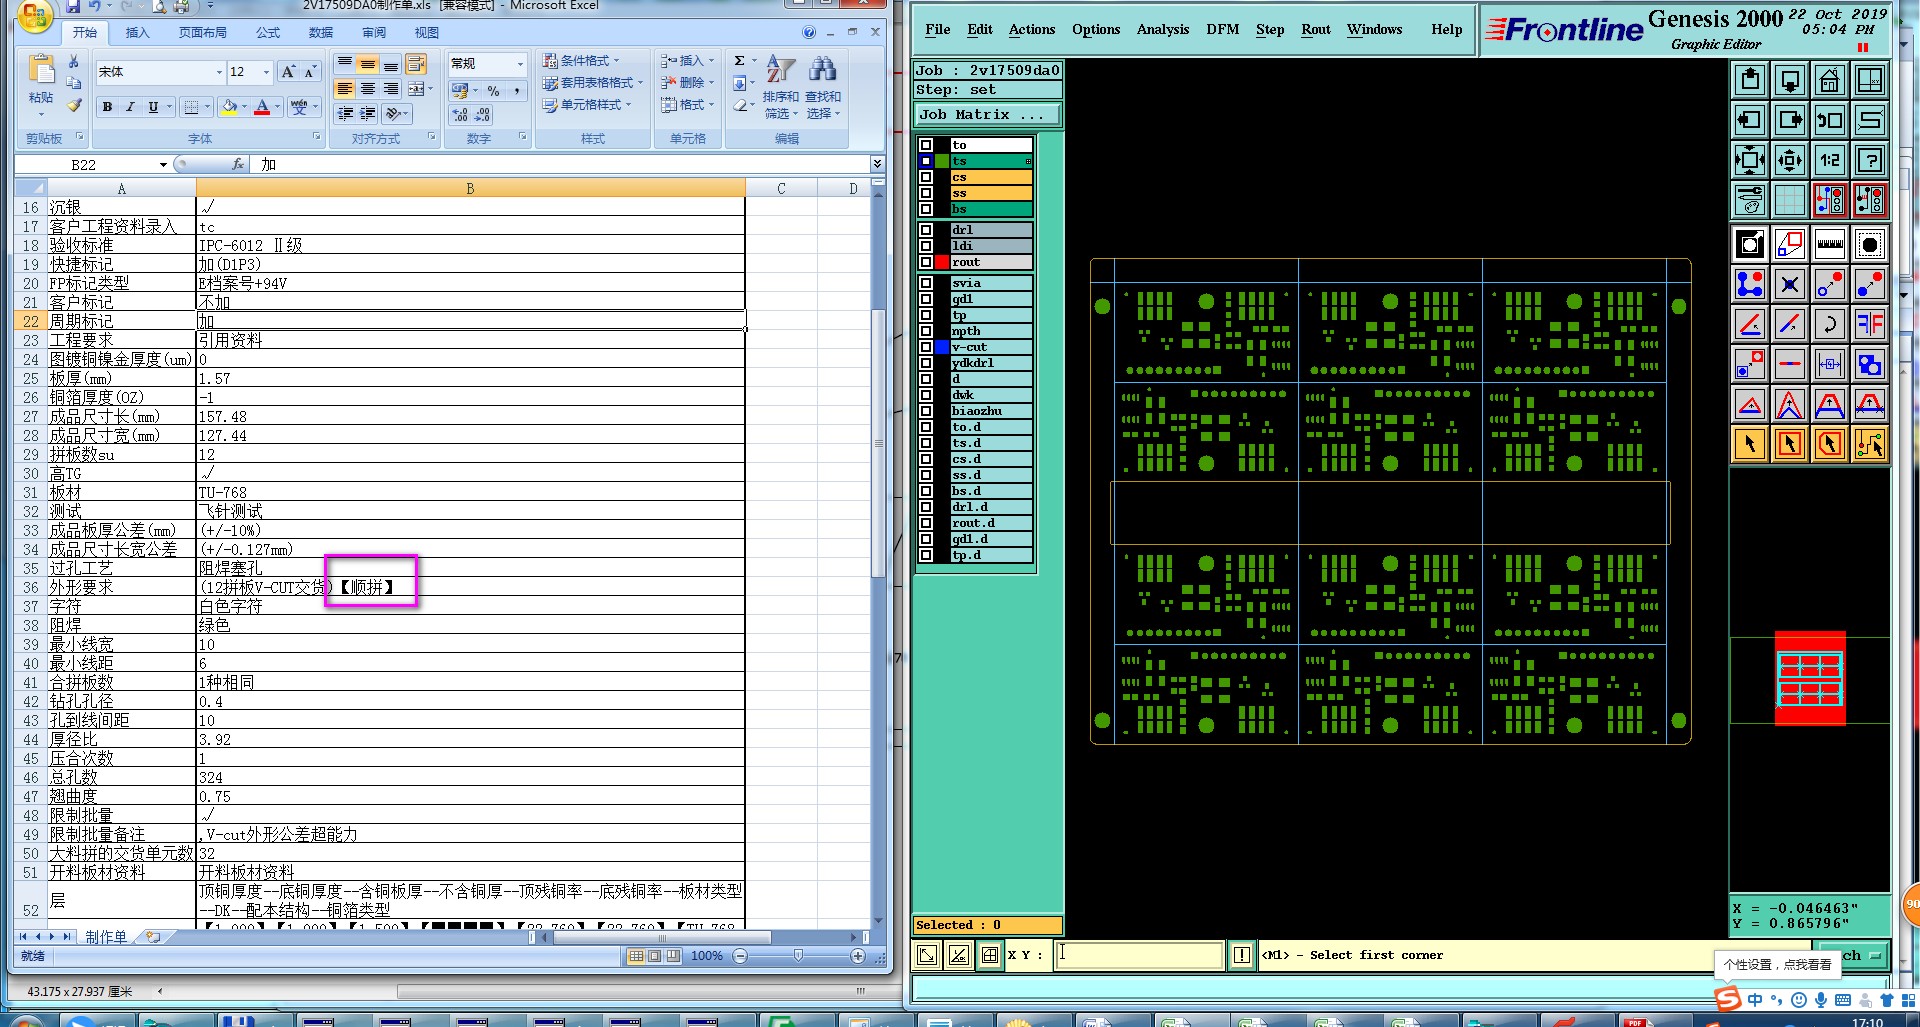This screenshot has height=1027, width=1920.
Task: Open the Analysis menu in Genesis
Action: coord(1163,30)
